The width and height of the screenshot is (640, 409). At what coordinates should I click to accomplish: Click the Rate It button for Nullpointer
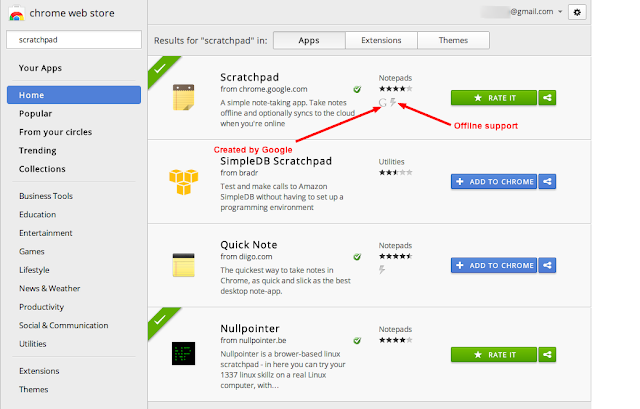[494, 355]
